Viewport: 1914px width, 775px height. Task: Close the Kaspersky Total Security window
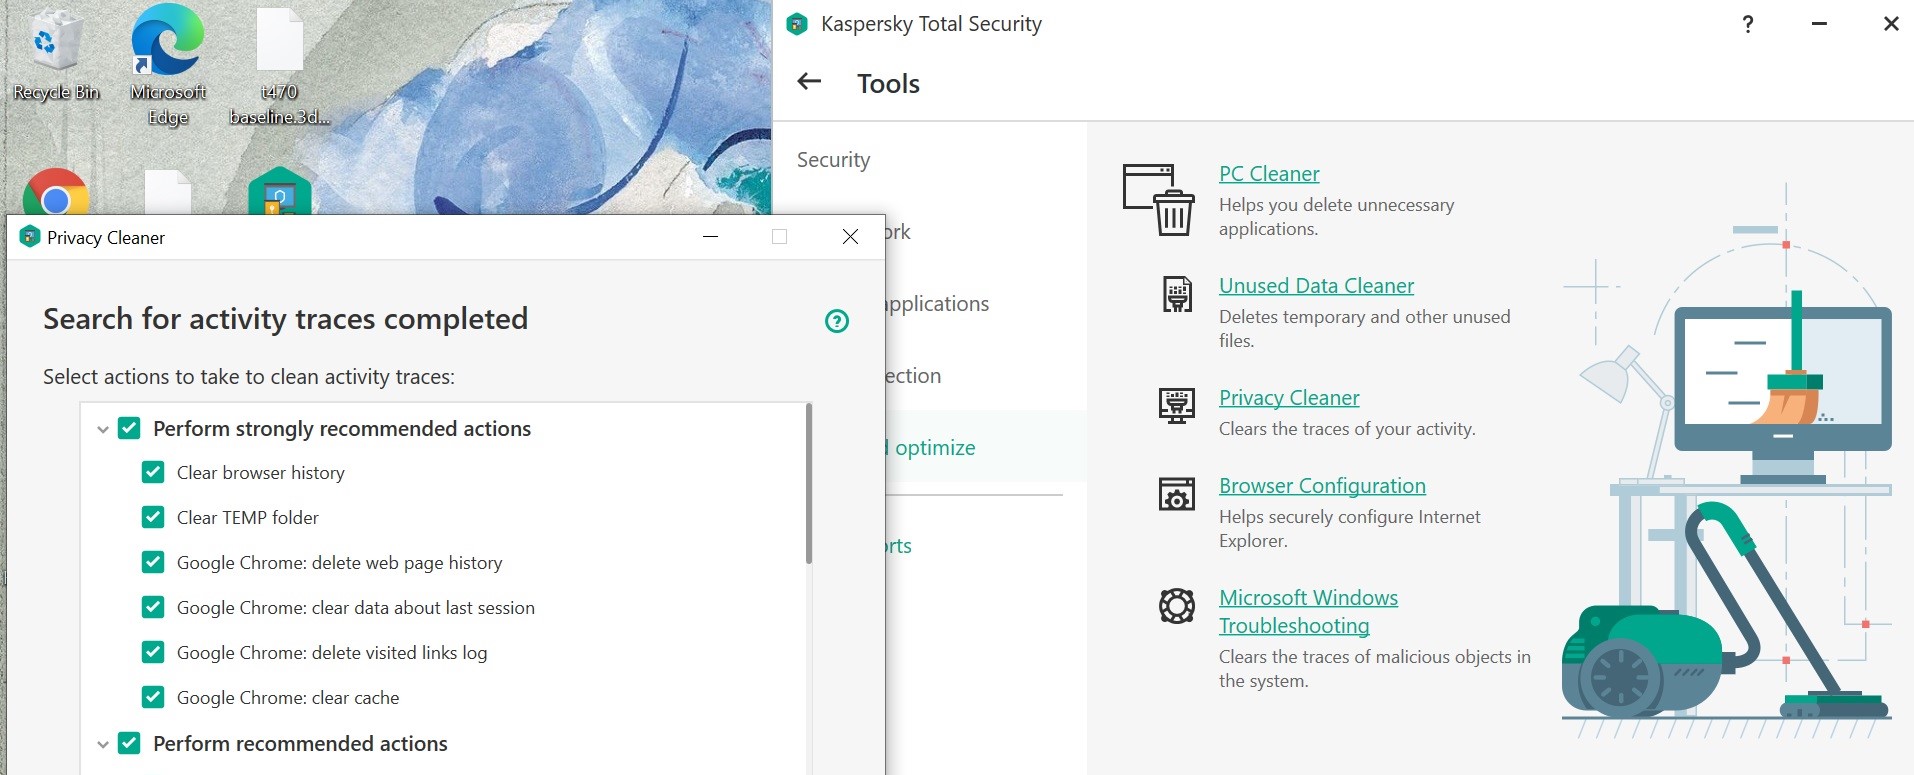click(x=1891, y=24)
